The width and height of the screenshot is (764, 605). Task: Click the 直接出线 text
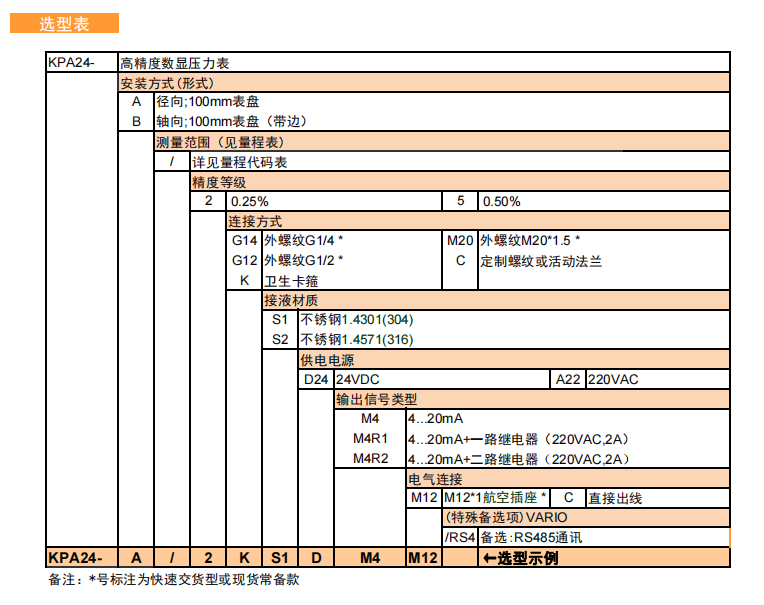point(615,498)
